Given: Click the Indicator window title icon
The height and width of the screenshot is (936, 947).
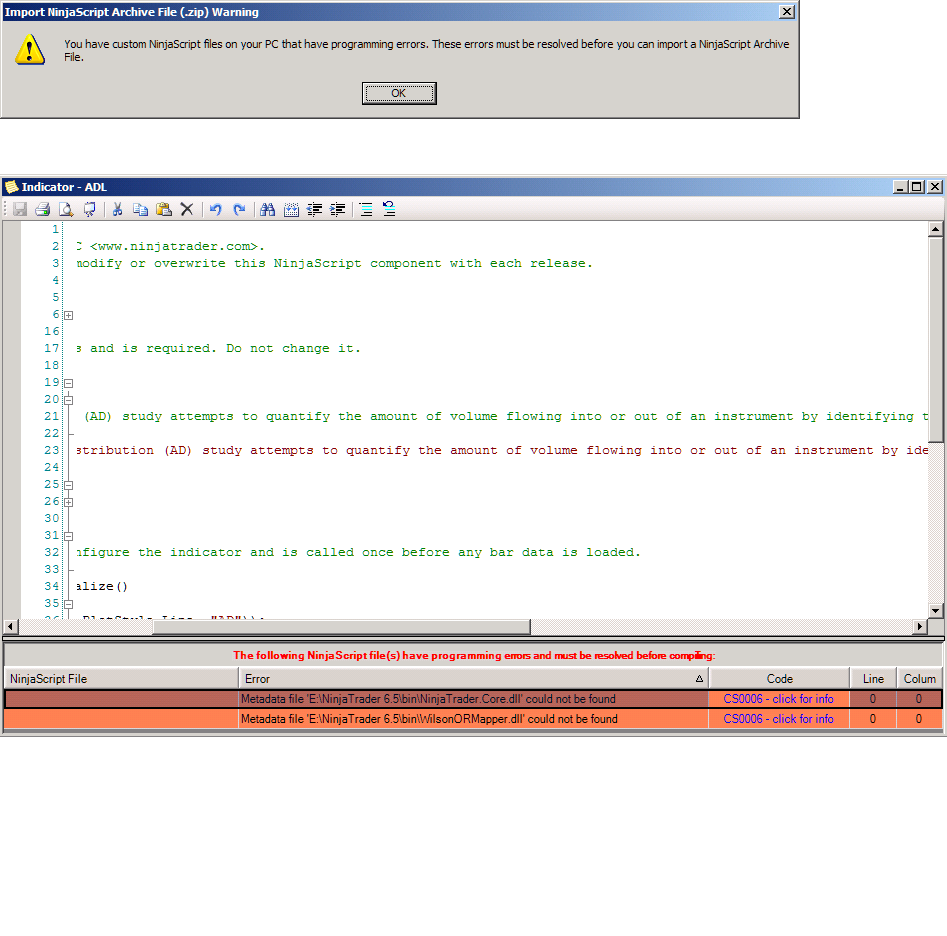Looking at the screenshot, I should point(11,187).
